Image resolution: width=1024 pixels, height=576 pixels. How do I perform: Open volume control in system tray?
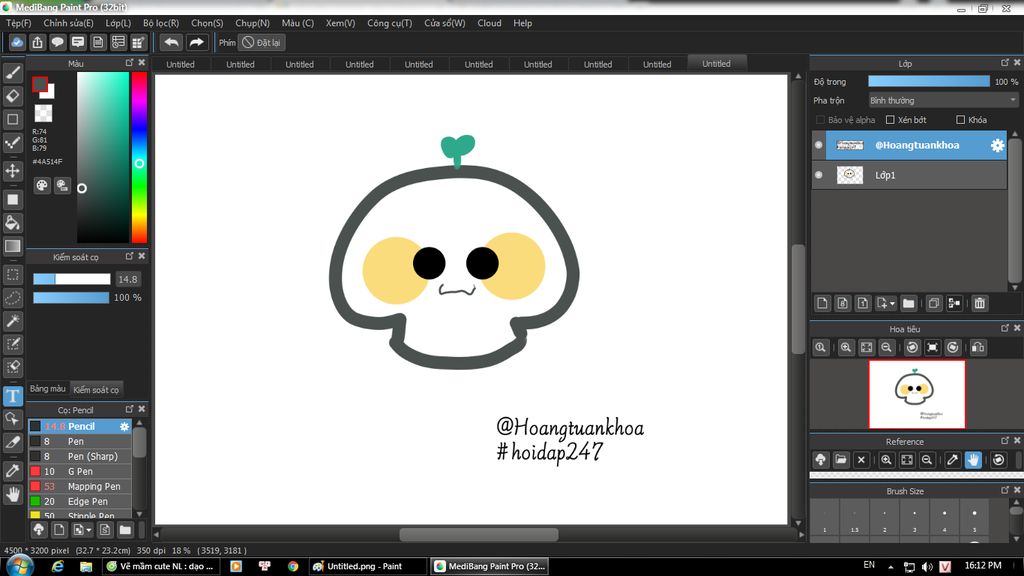tap(927, 566)
